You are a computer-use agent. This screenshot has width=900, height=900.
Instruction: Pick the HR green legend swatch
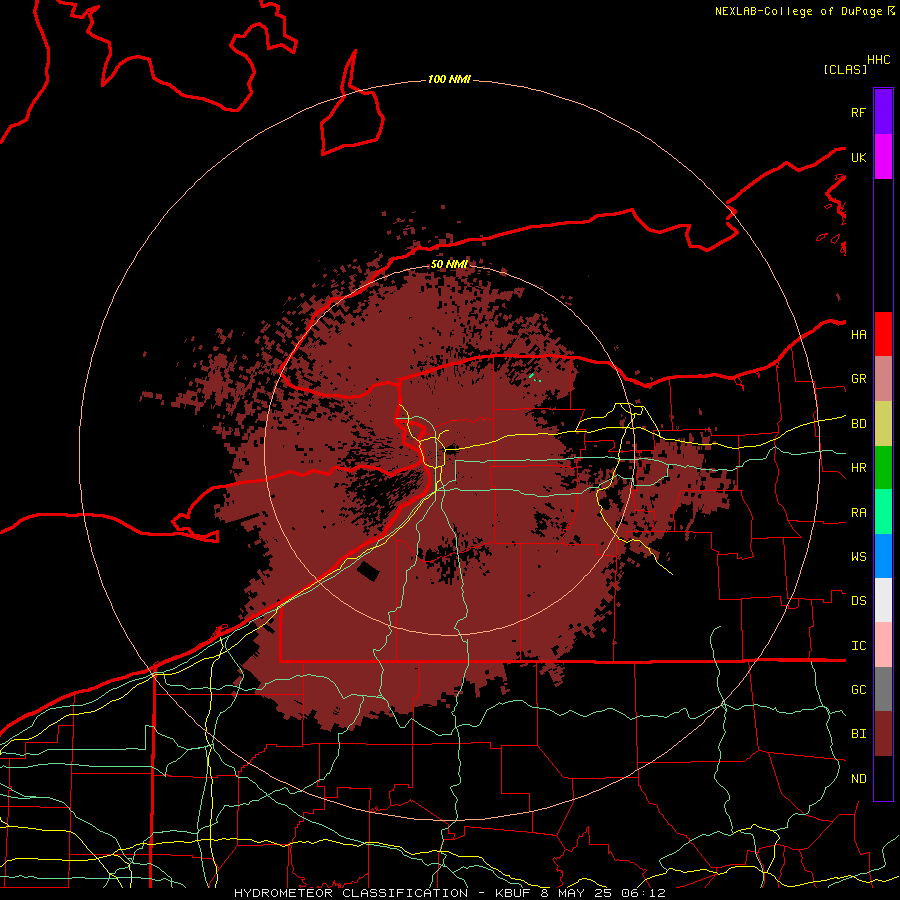[883, 467]
